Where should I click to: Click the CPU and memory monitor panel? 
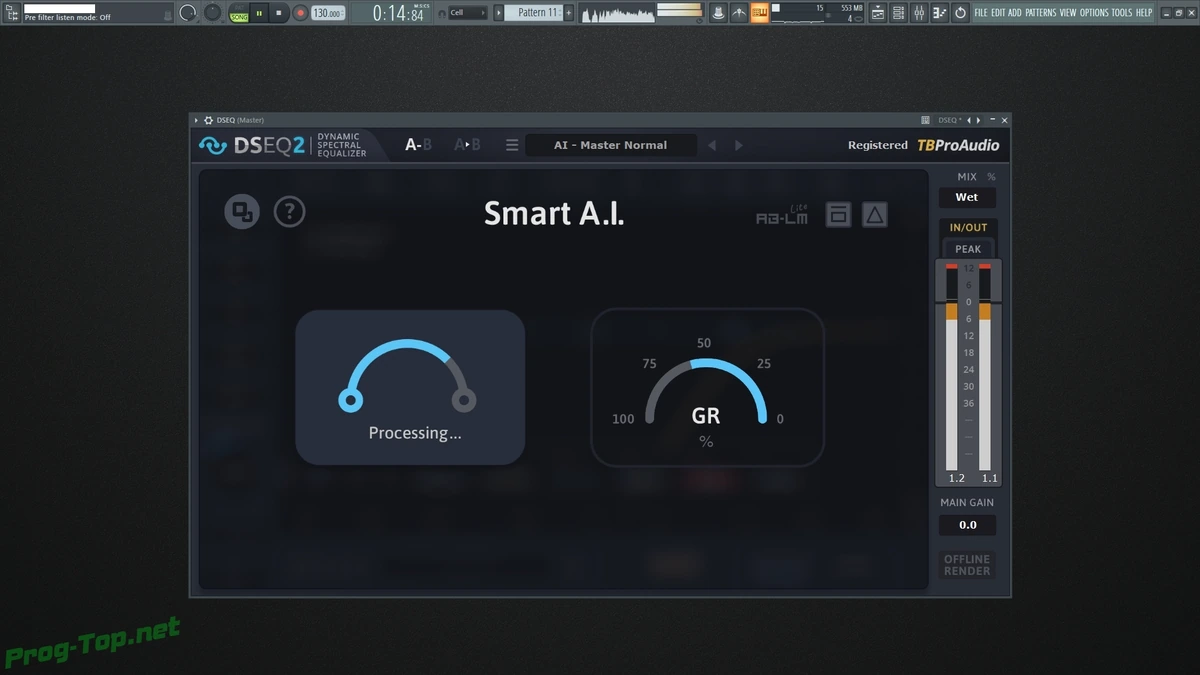pyautogui.click(x=819, y=13)
